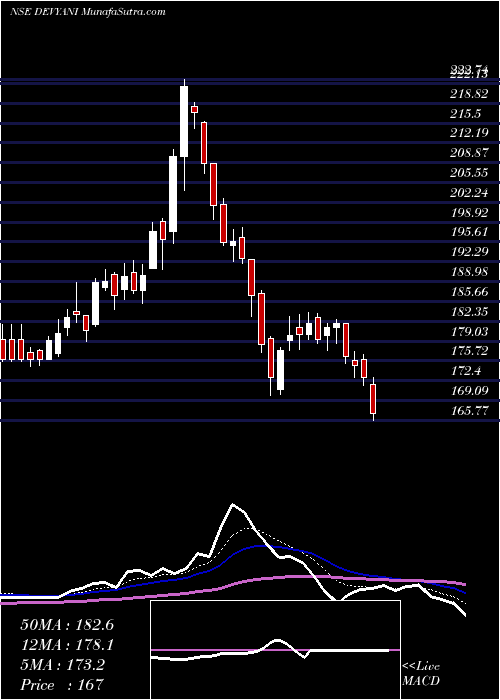500x700 pixels.
Task: Click the 202.24 price level label
Action: (469, 193)
